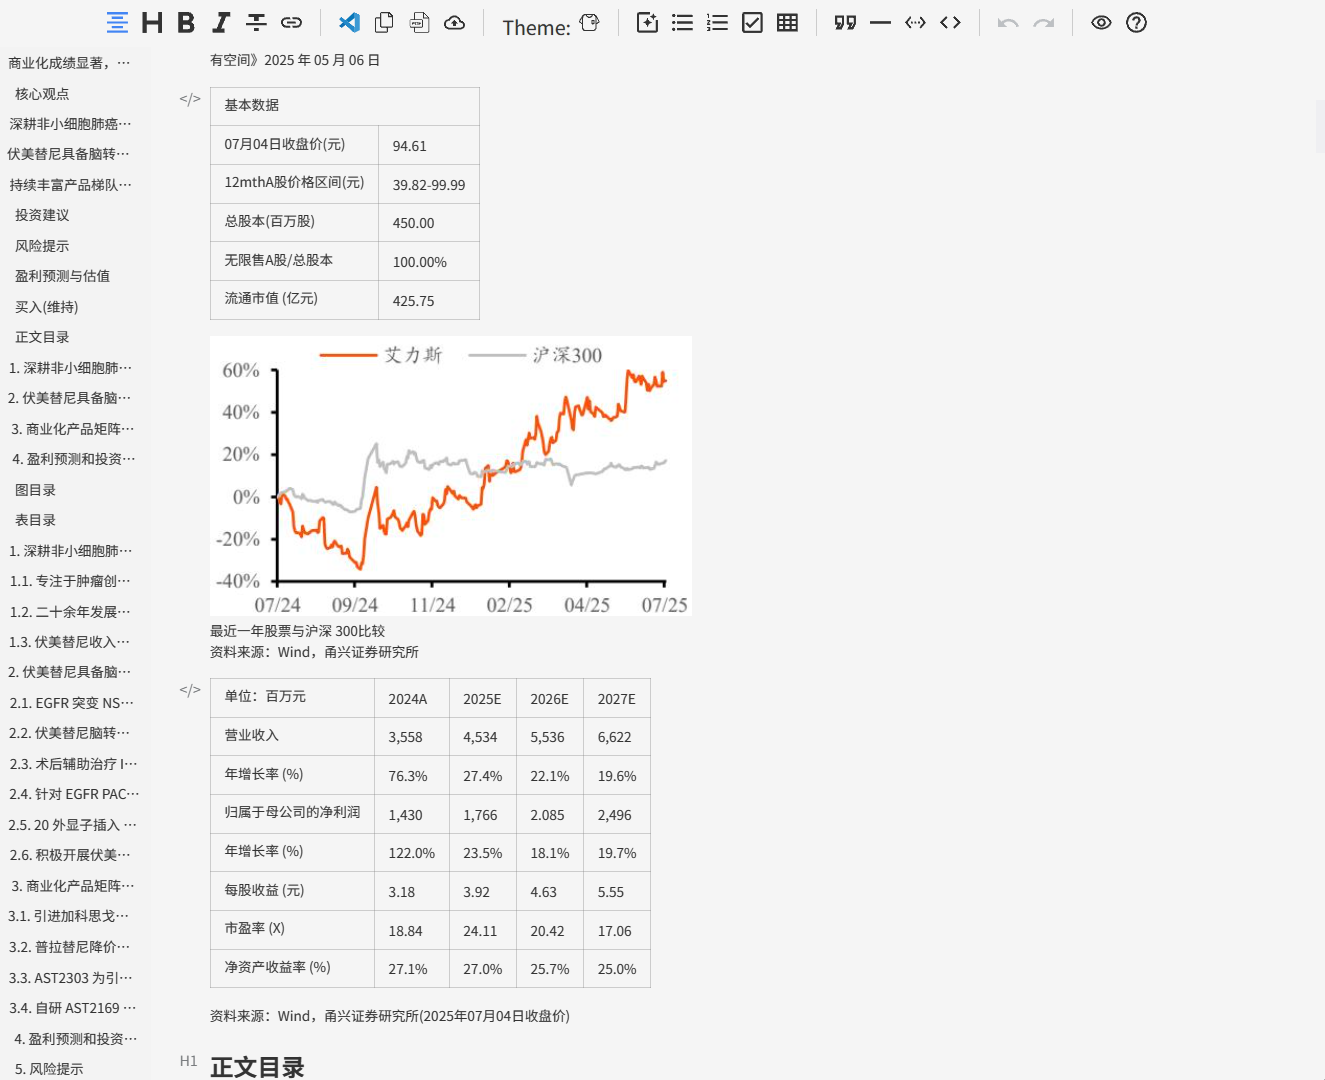Click the 17.06 P/E ratio cell
The height and width of the screenshot is (1080, 1325).
617,930
